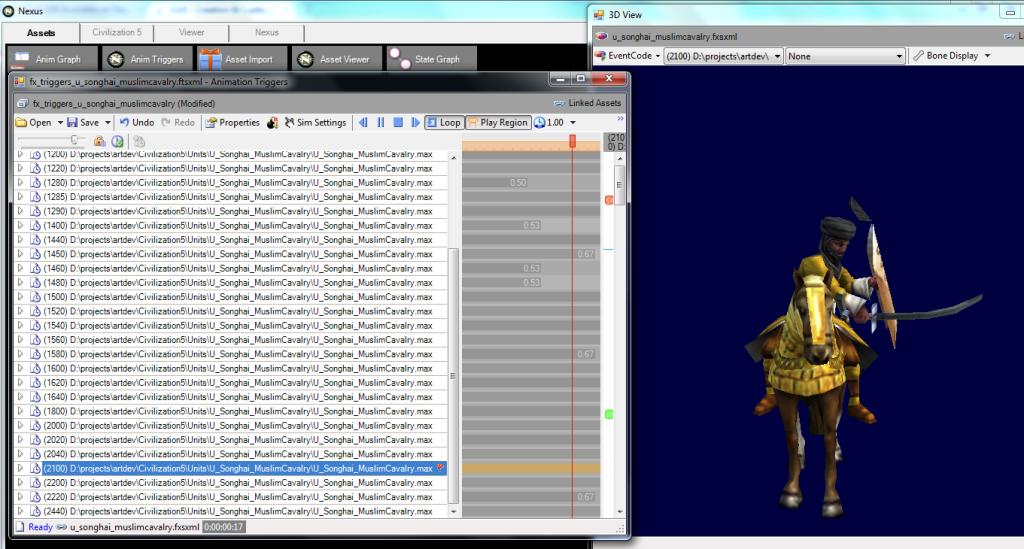Click the u_songhai_muslimcavalry.fxsxml link in status bar

(x=134, y=527)
